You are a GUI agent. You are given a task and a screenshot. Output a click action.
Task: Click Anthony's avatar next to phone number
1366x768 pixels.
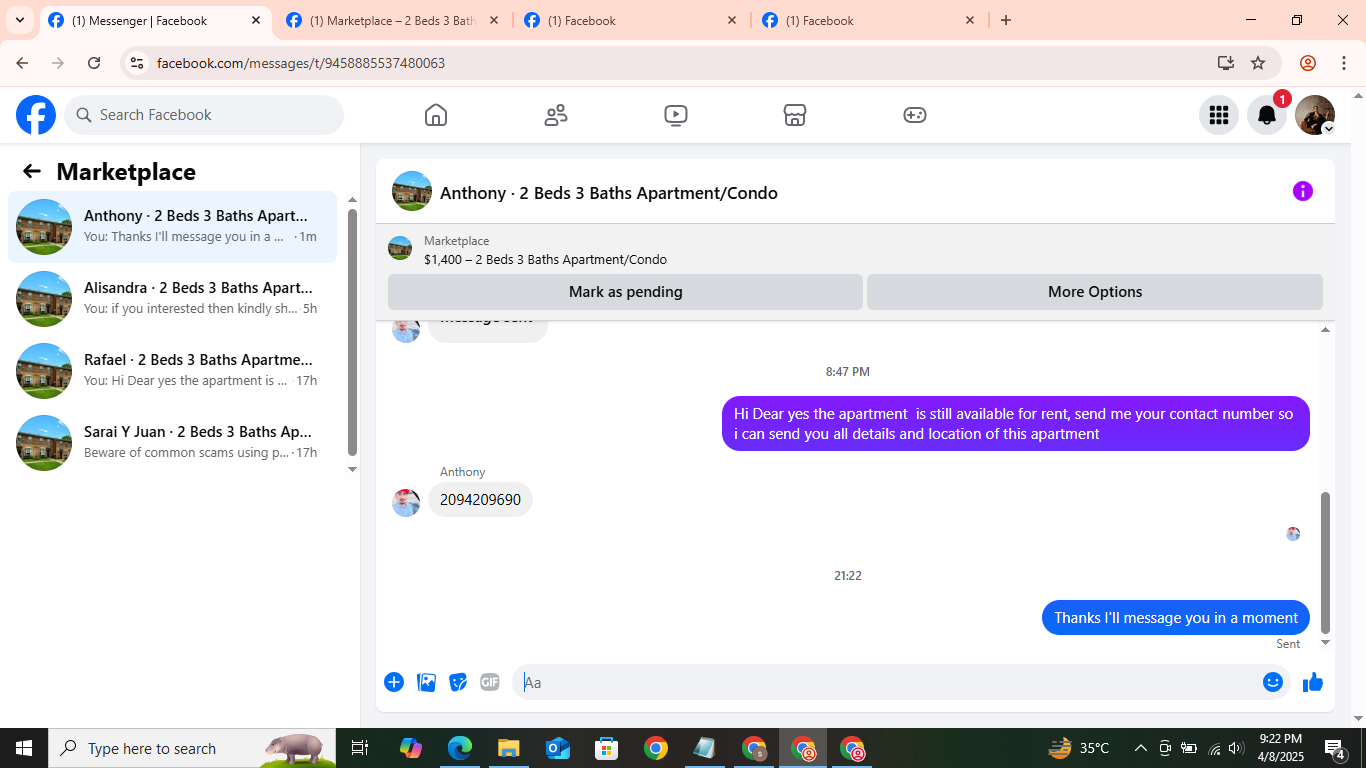click(x=406, y=502)
